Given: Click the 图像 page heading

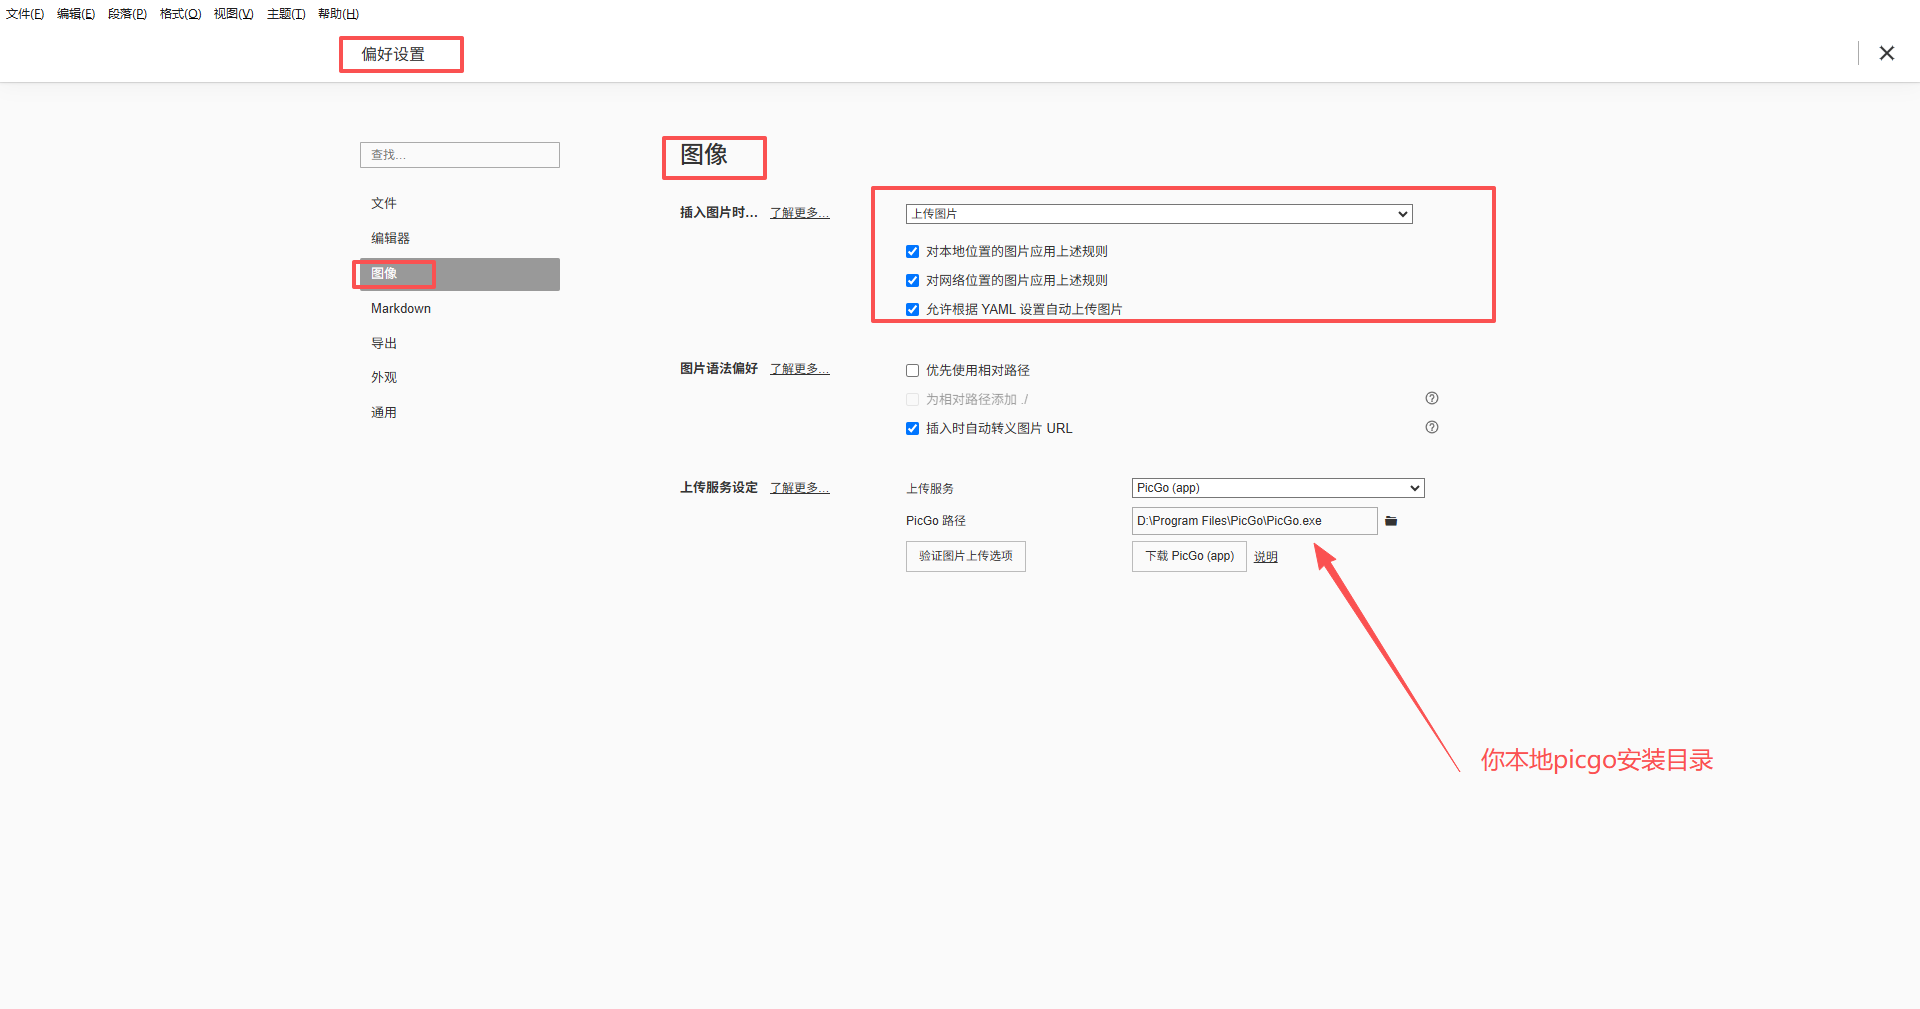Looking at the screenshot, I should point(704,155).
